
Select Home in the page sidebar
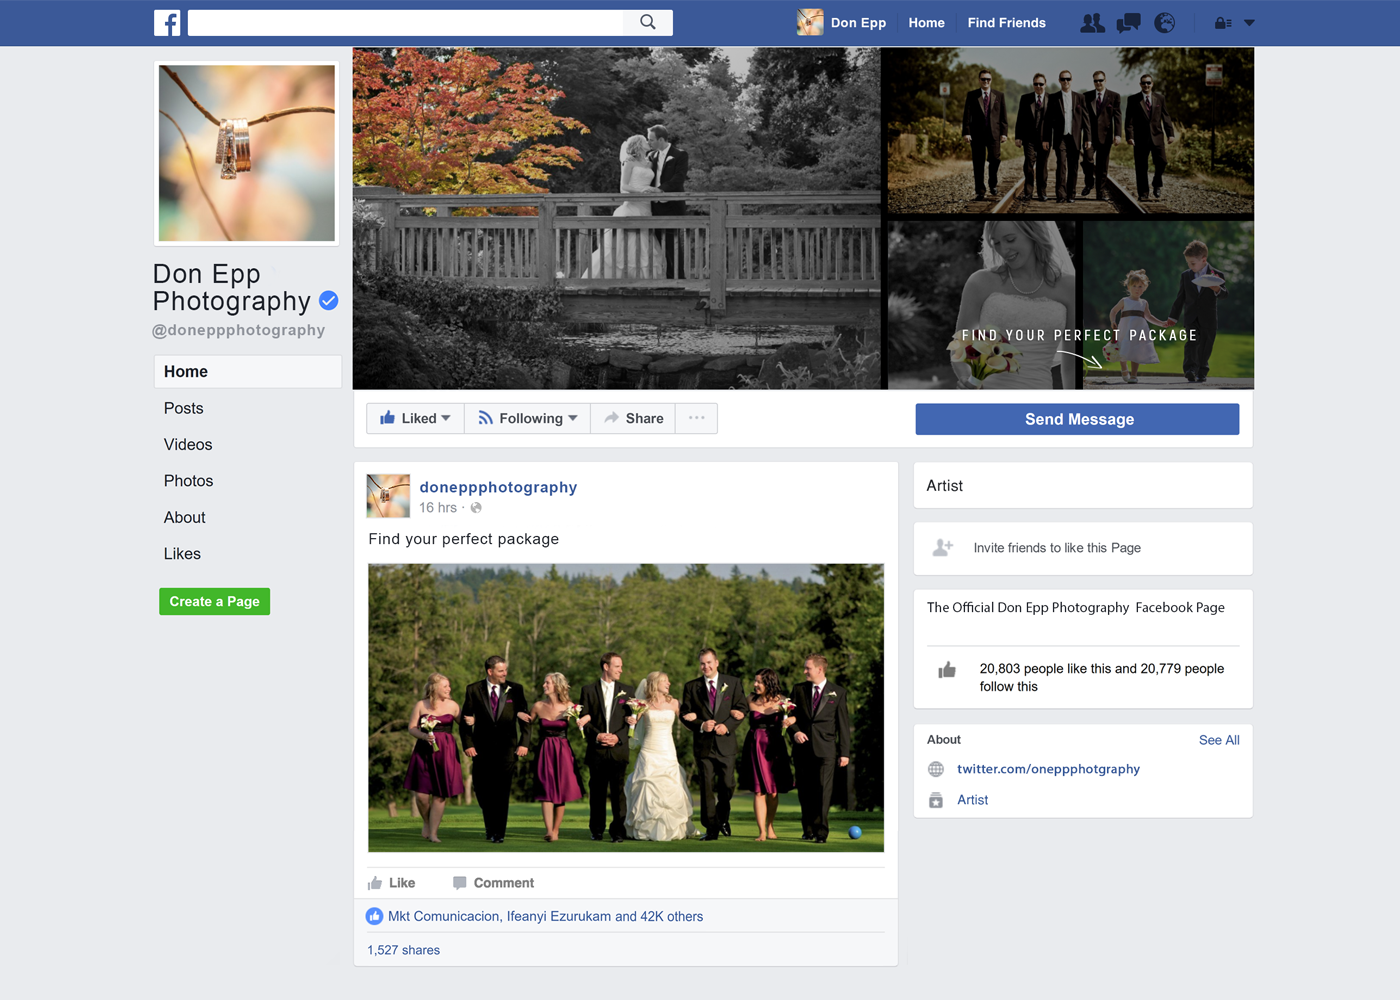[248, 371]
